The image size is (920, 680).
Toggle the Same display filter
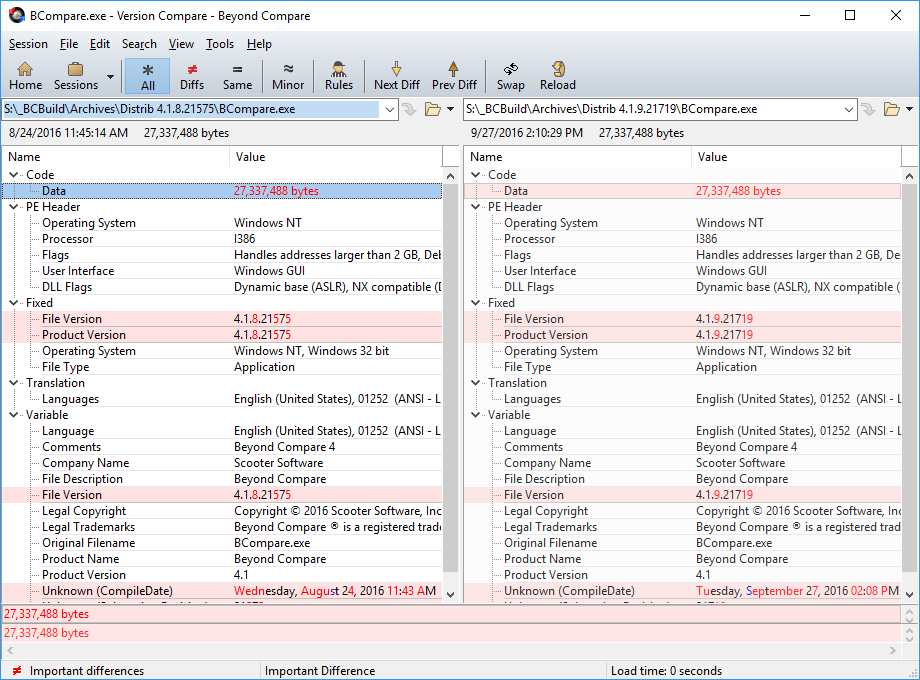coord(237,76)
